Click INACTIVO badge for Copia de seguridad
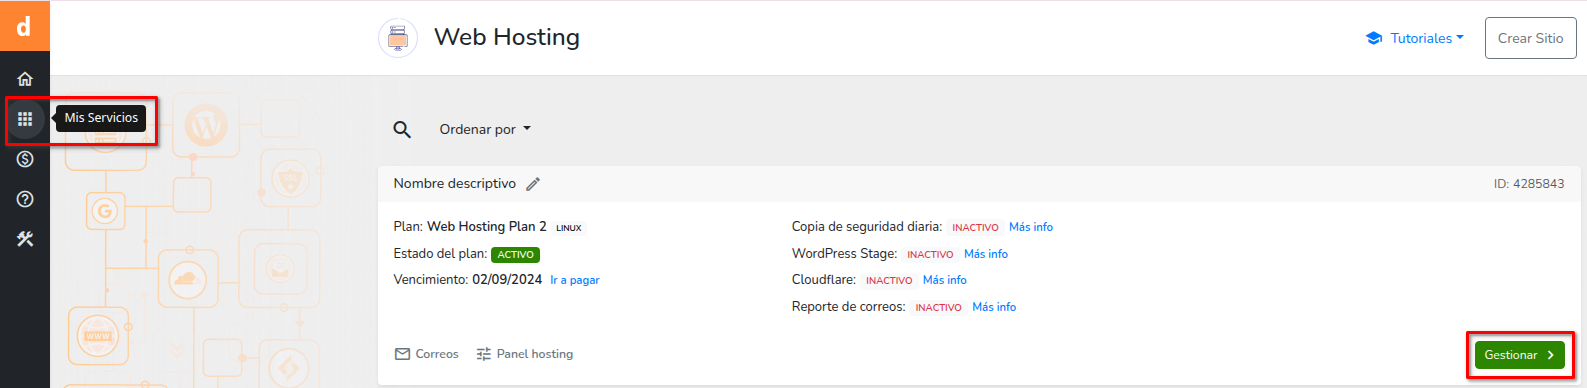This screenshot has width=1587, height=388. click(975, 228)
